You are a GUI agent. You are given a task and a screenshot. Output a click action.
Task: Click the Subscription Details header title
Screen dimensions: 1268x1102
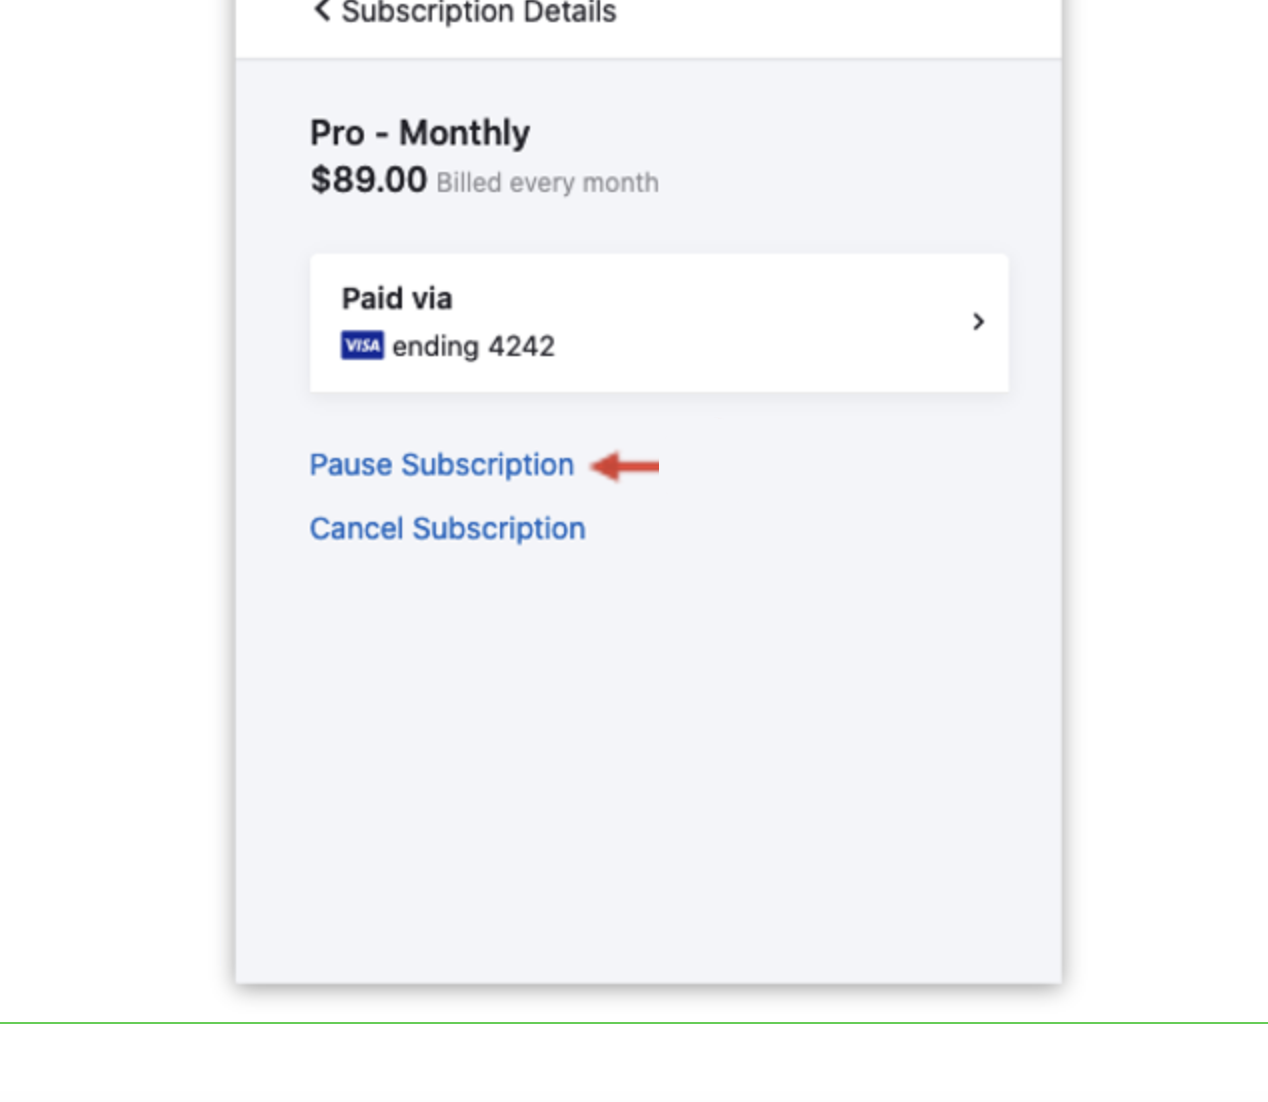pos(479,12)
